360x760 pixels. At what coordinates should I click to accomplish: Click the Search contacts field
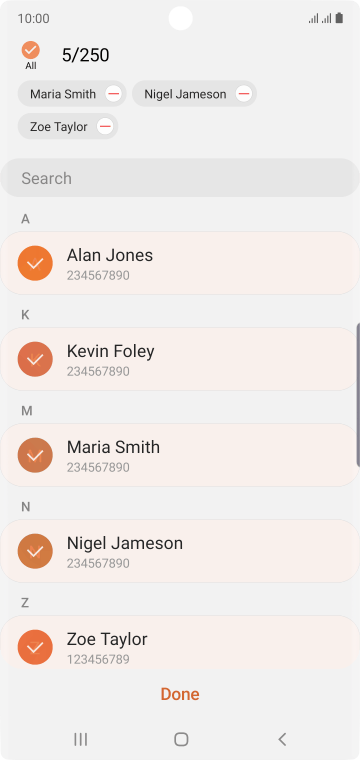(x=180, y=178)
